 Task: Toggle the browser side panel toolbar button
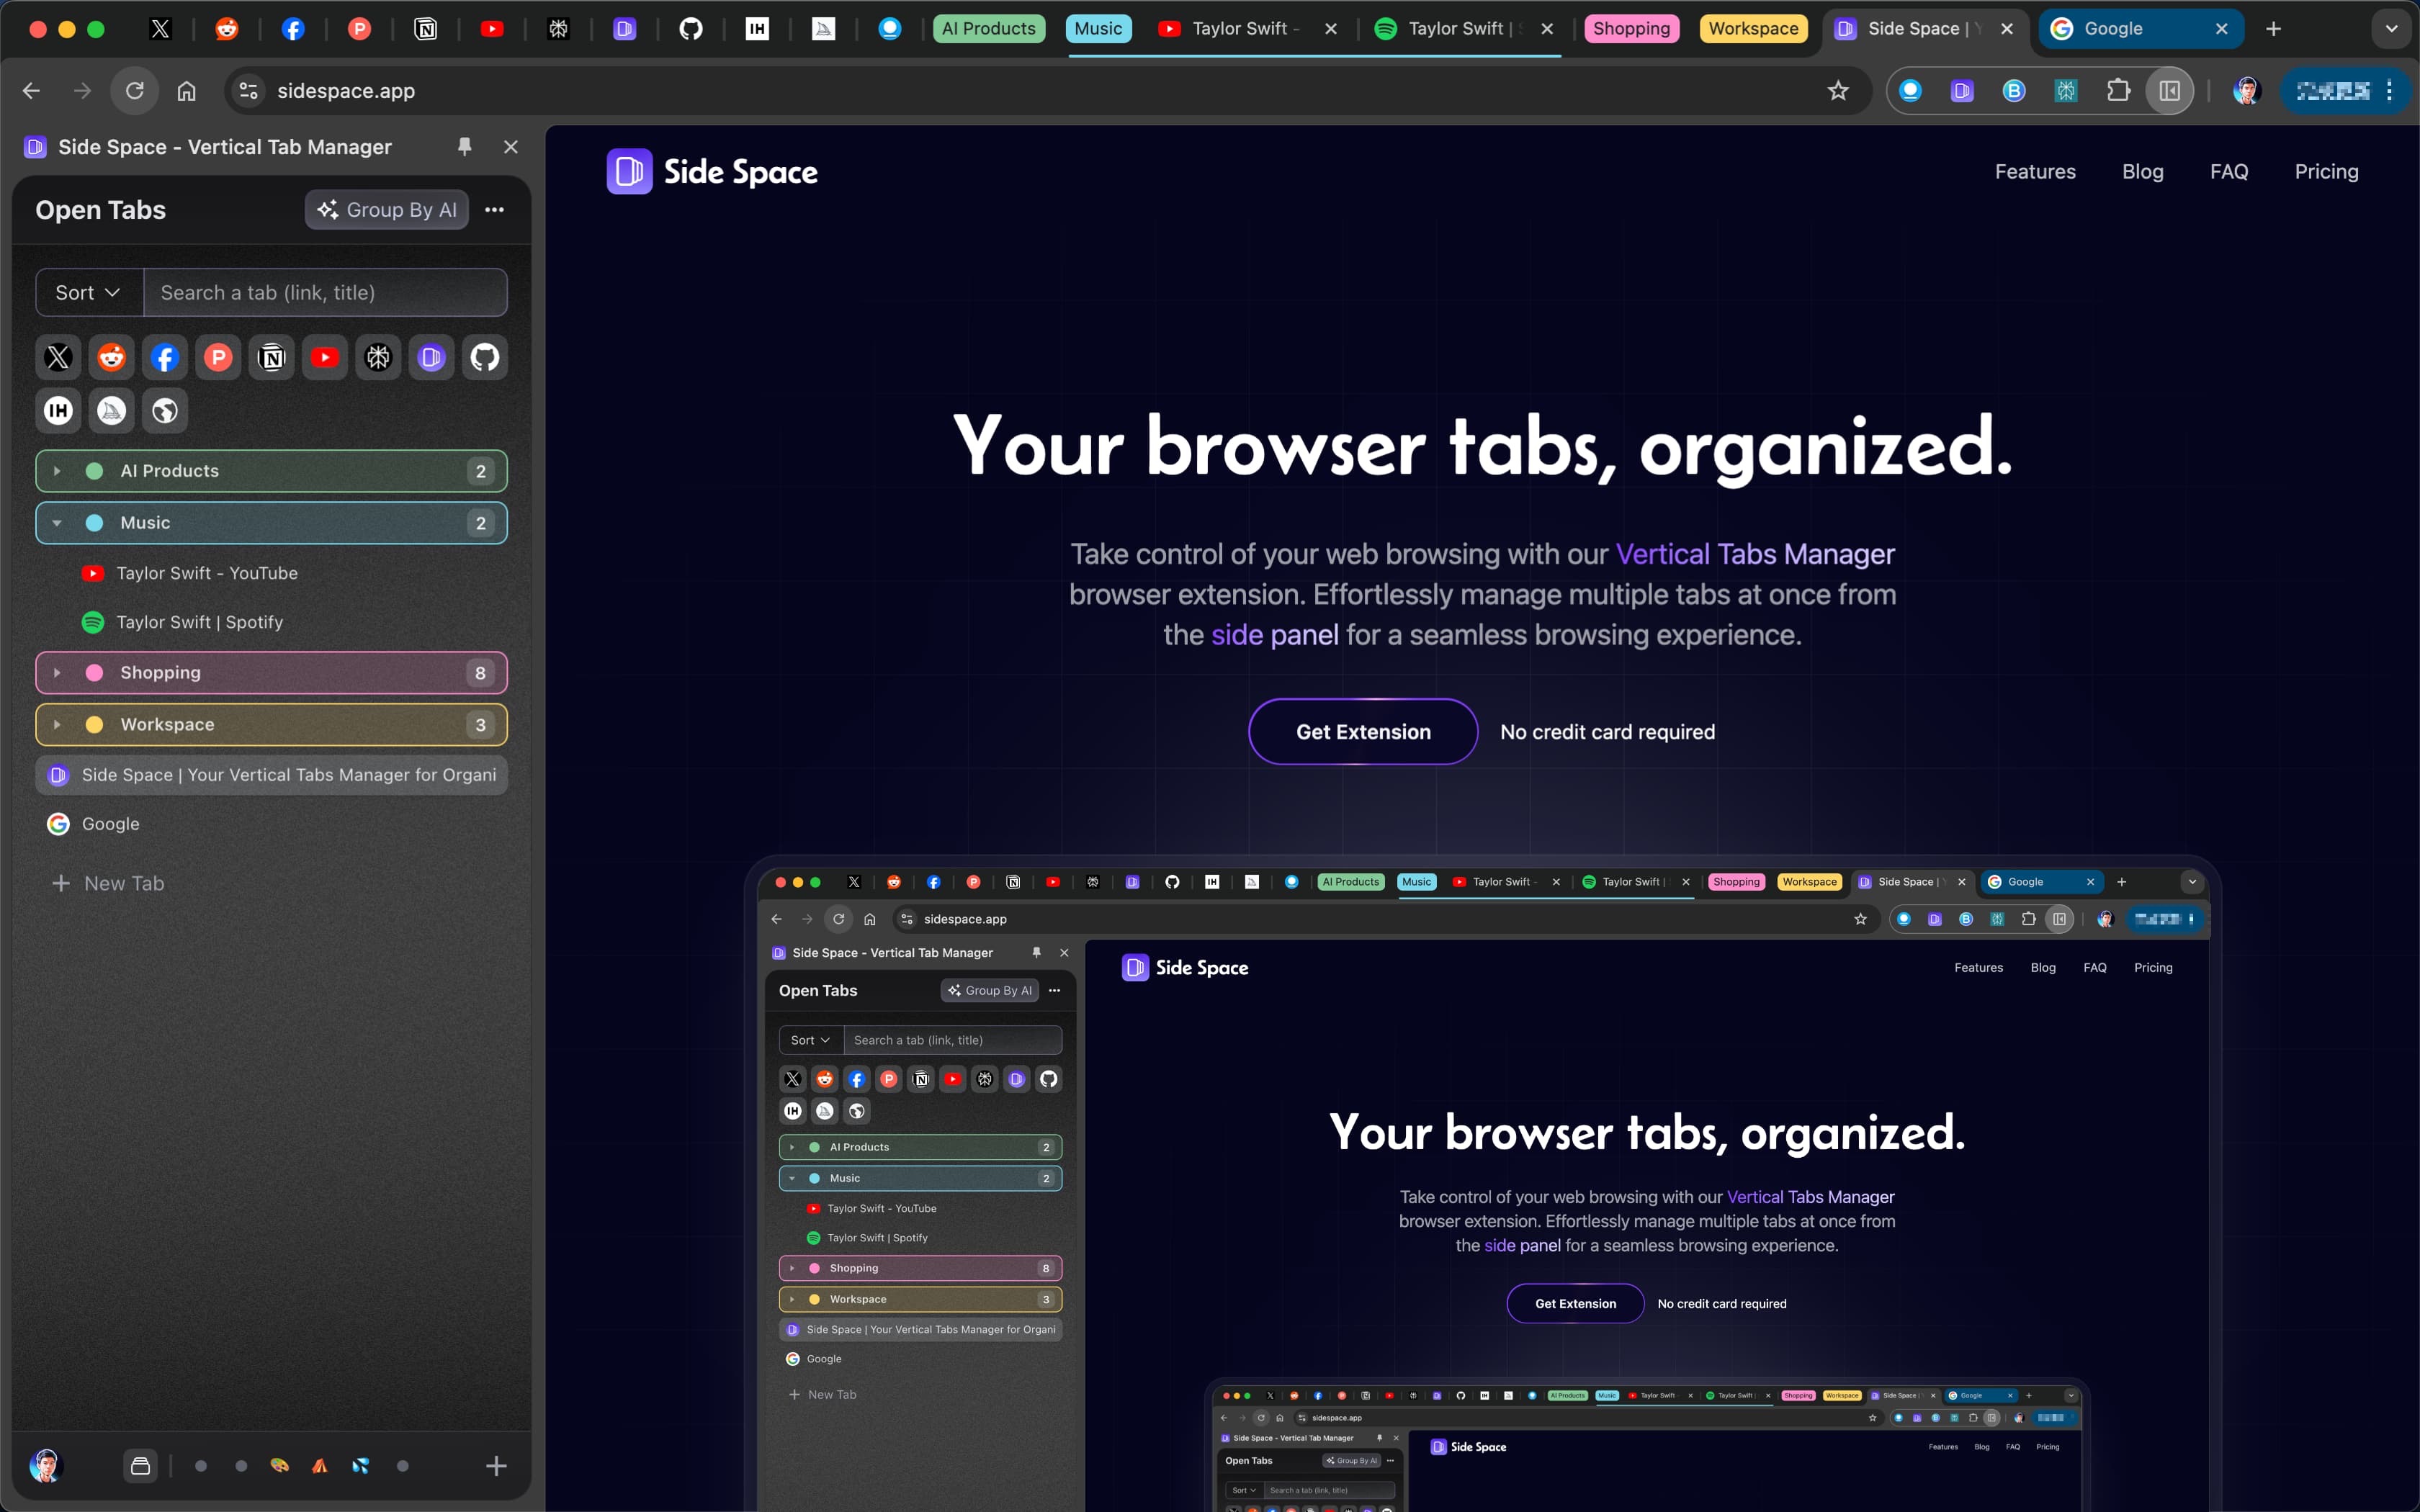(x=2169, y=91)
